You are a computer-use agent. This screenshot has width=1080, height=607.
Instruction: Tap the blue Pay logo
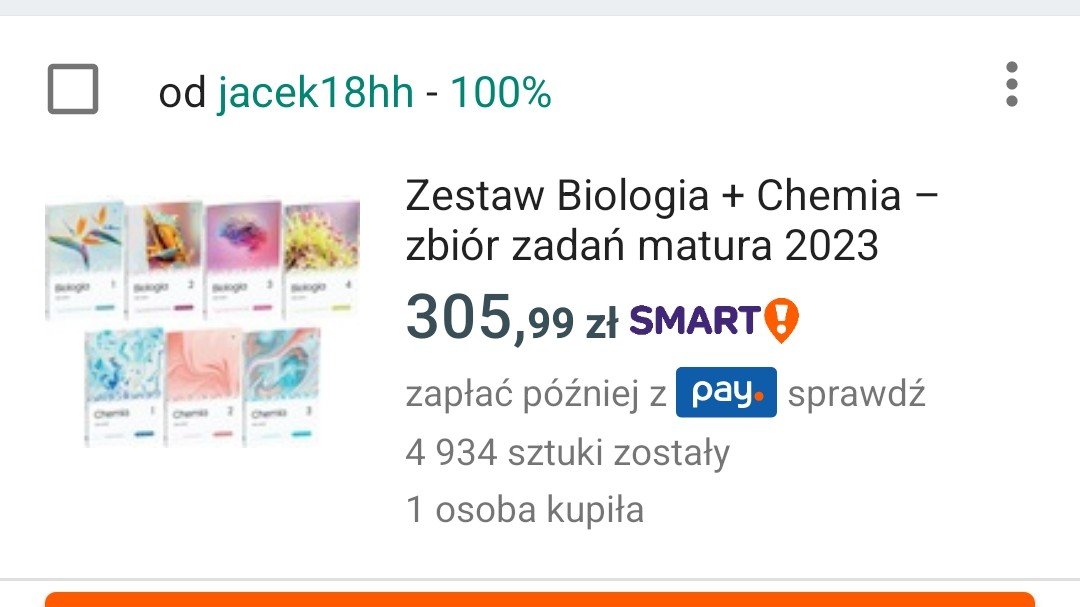[726, 393]
